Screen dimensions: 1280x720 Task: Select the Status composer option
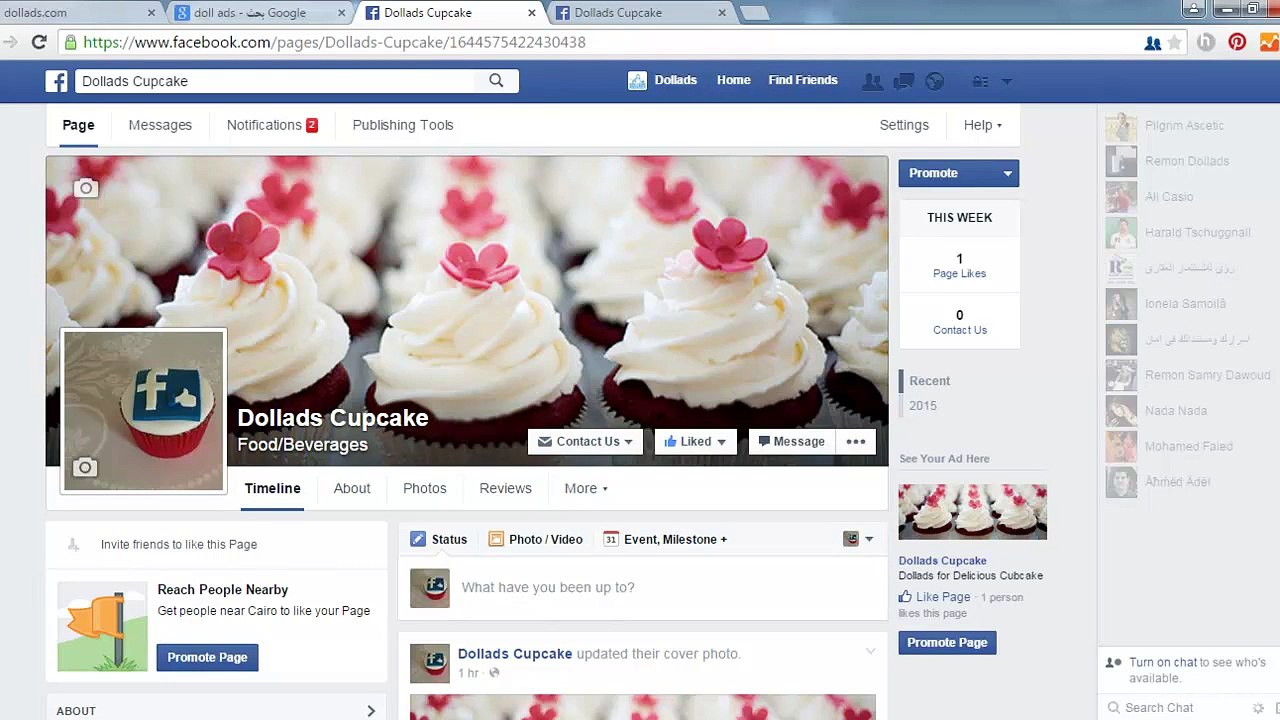pos(439,539)
